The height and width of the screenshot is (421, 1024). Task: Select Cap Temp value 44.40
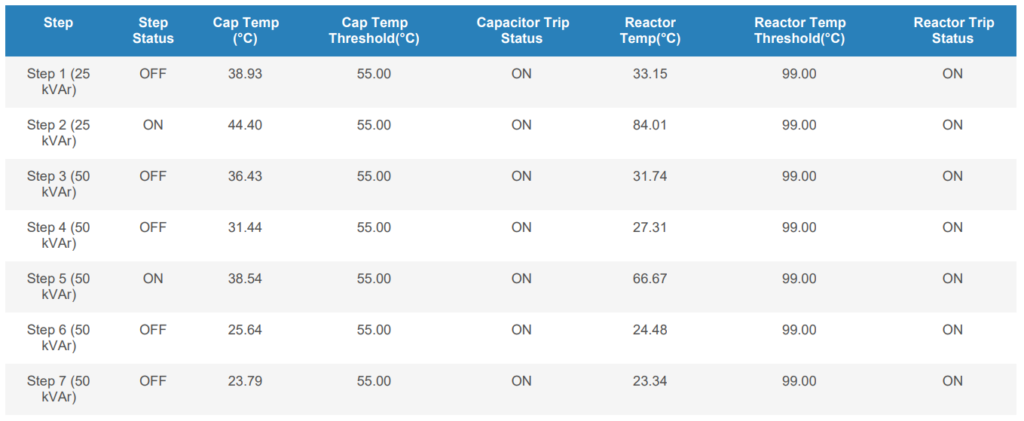[x=246, y=125]
